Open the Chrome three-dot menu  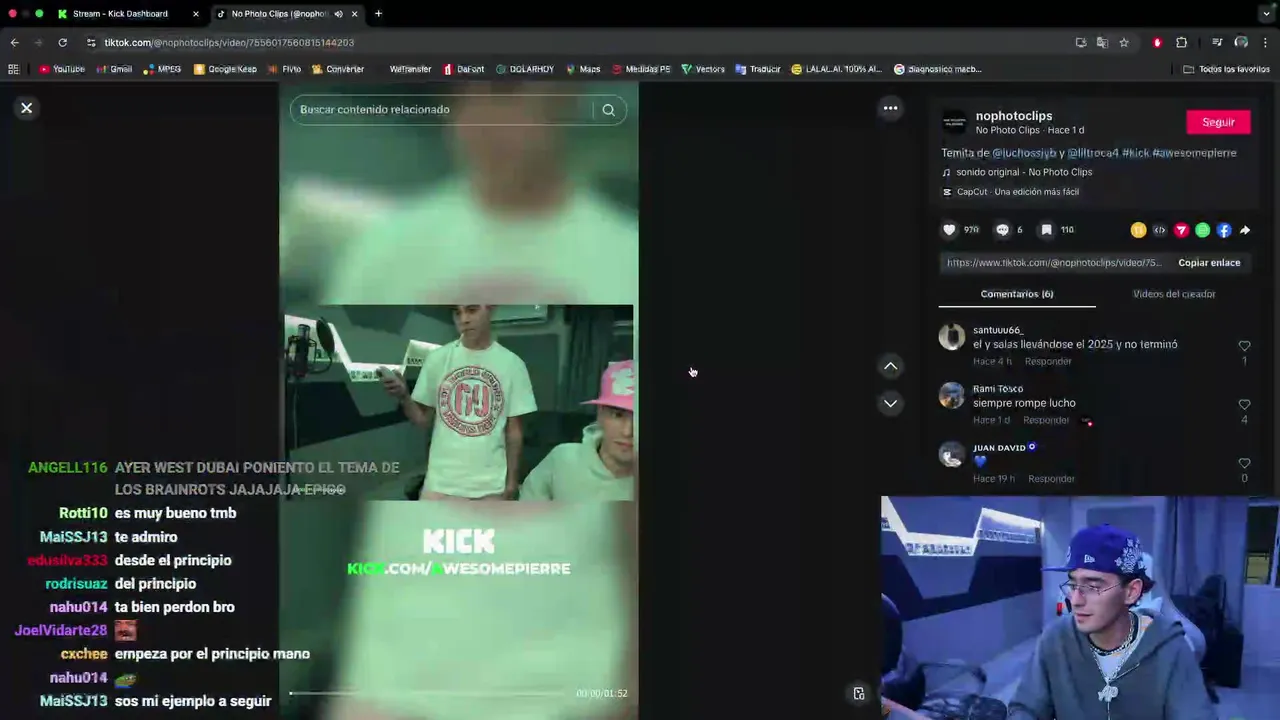coord(1266,43)
